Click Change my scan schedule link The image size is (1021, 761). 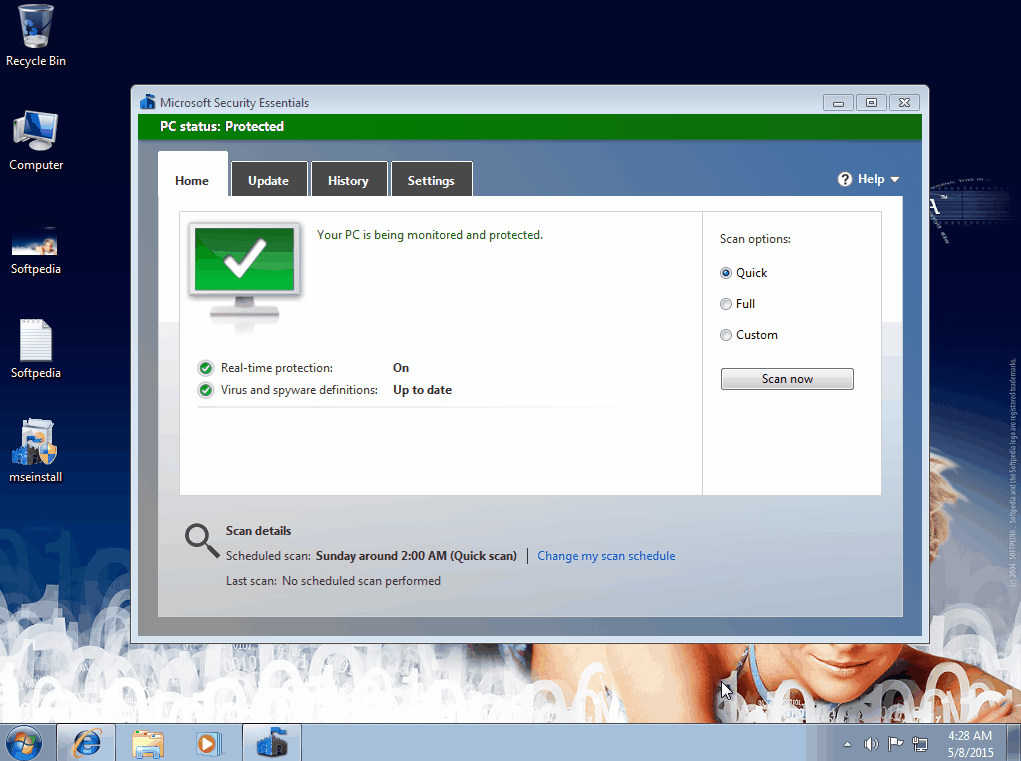pyautogui.click(x=606, y=556)
